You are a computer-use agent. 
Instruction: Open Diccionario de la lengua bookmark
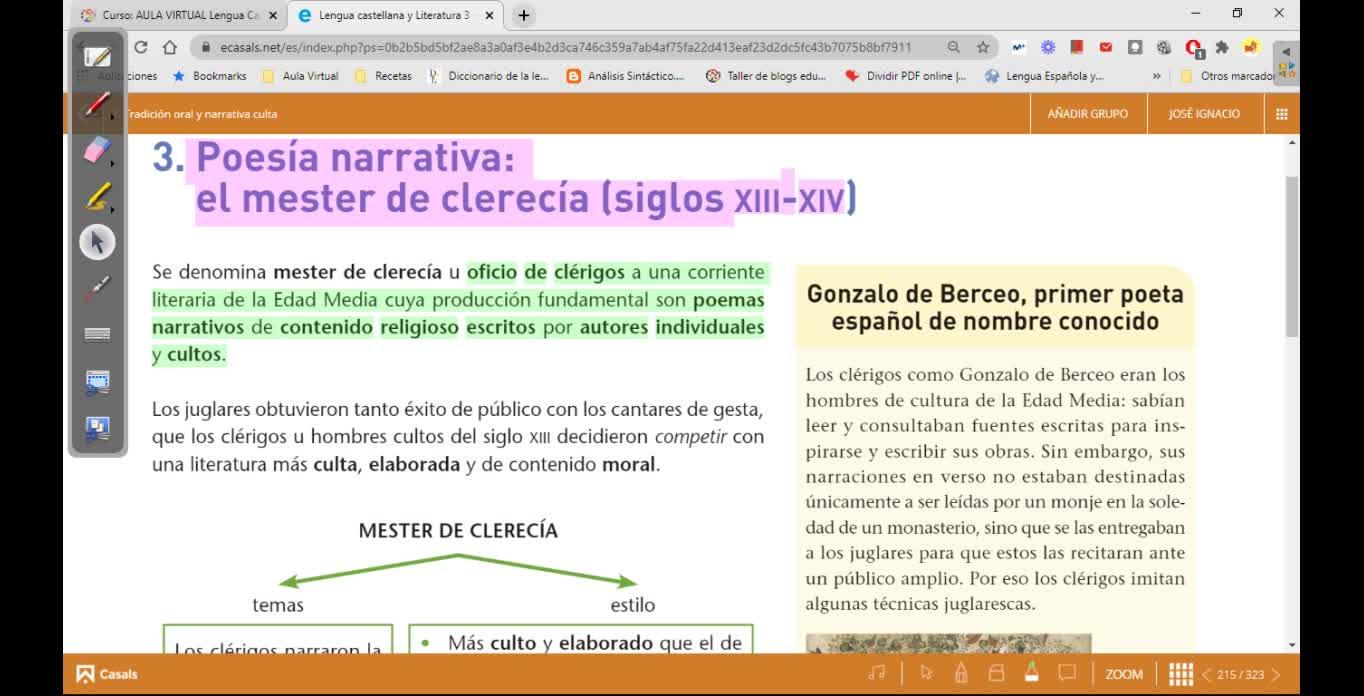(x=489, y=76)
